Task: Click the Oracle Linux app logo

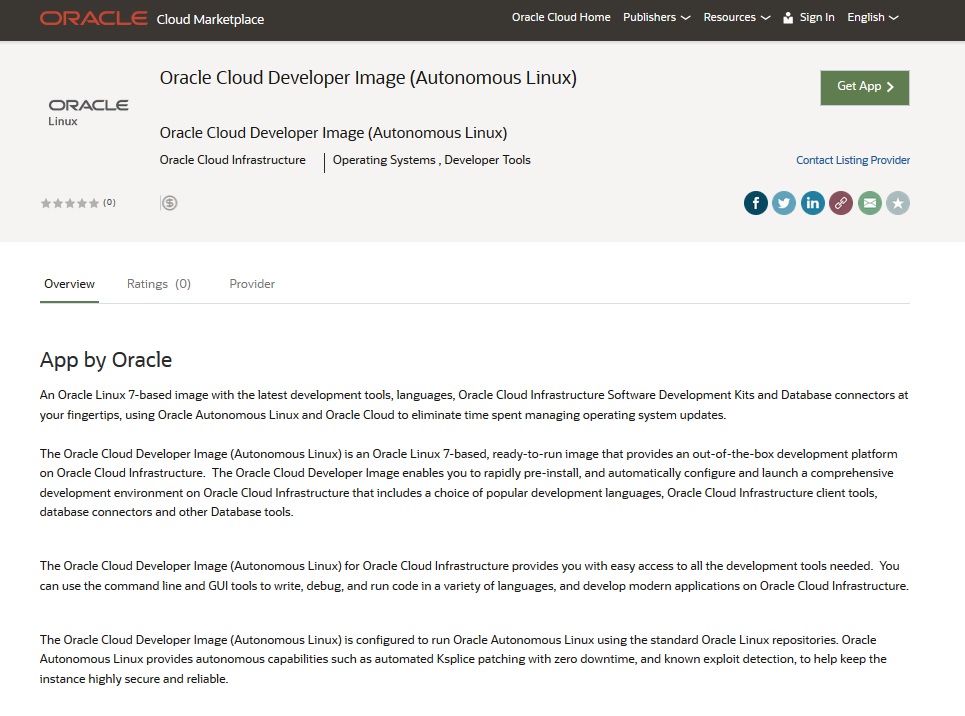Action: 88,110
